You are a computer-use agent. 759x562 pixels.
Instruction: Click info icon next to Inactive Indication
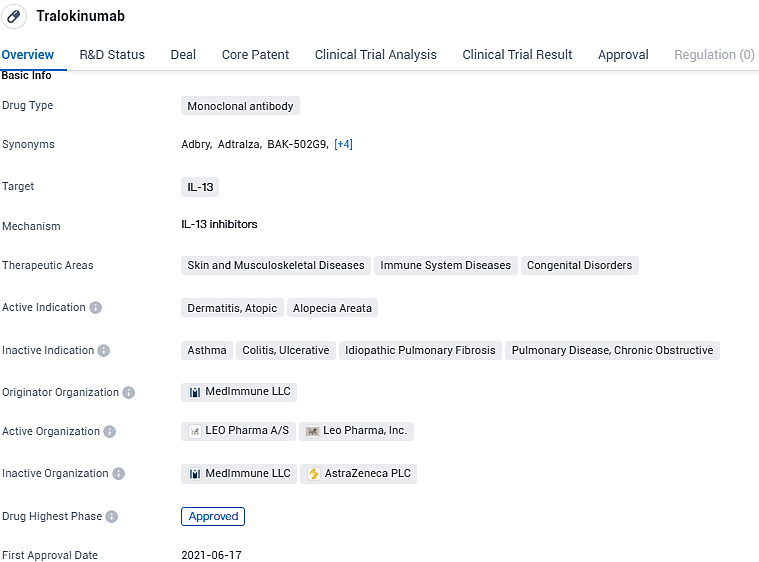[104, 351]
